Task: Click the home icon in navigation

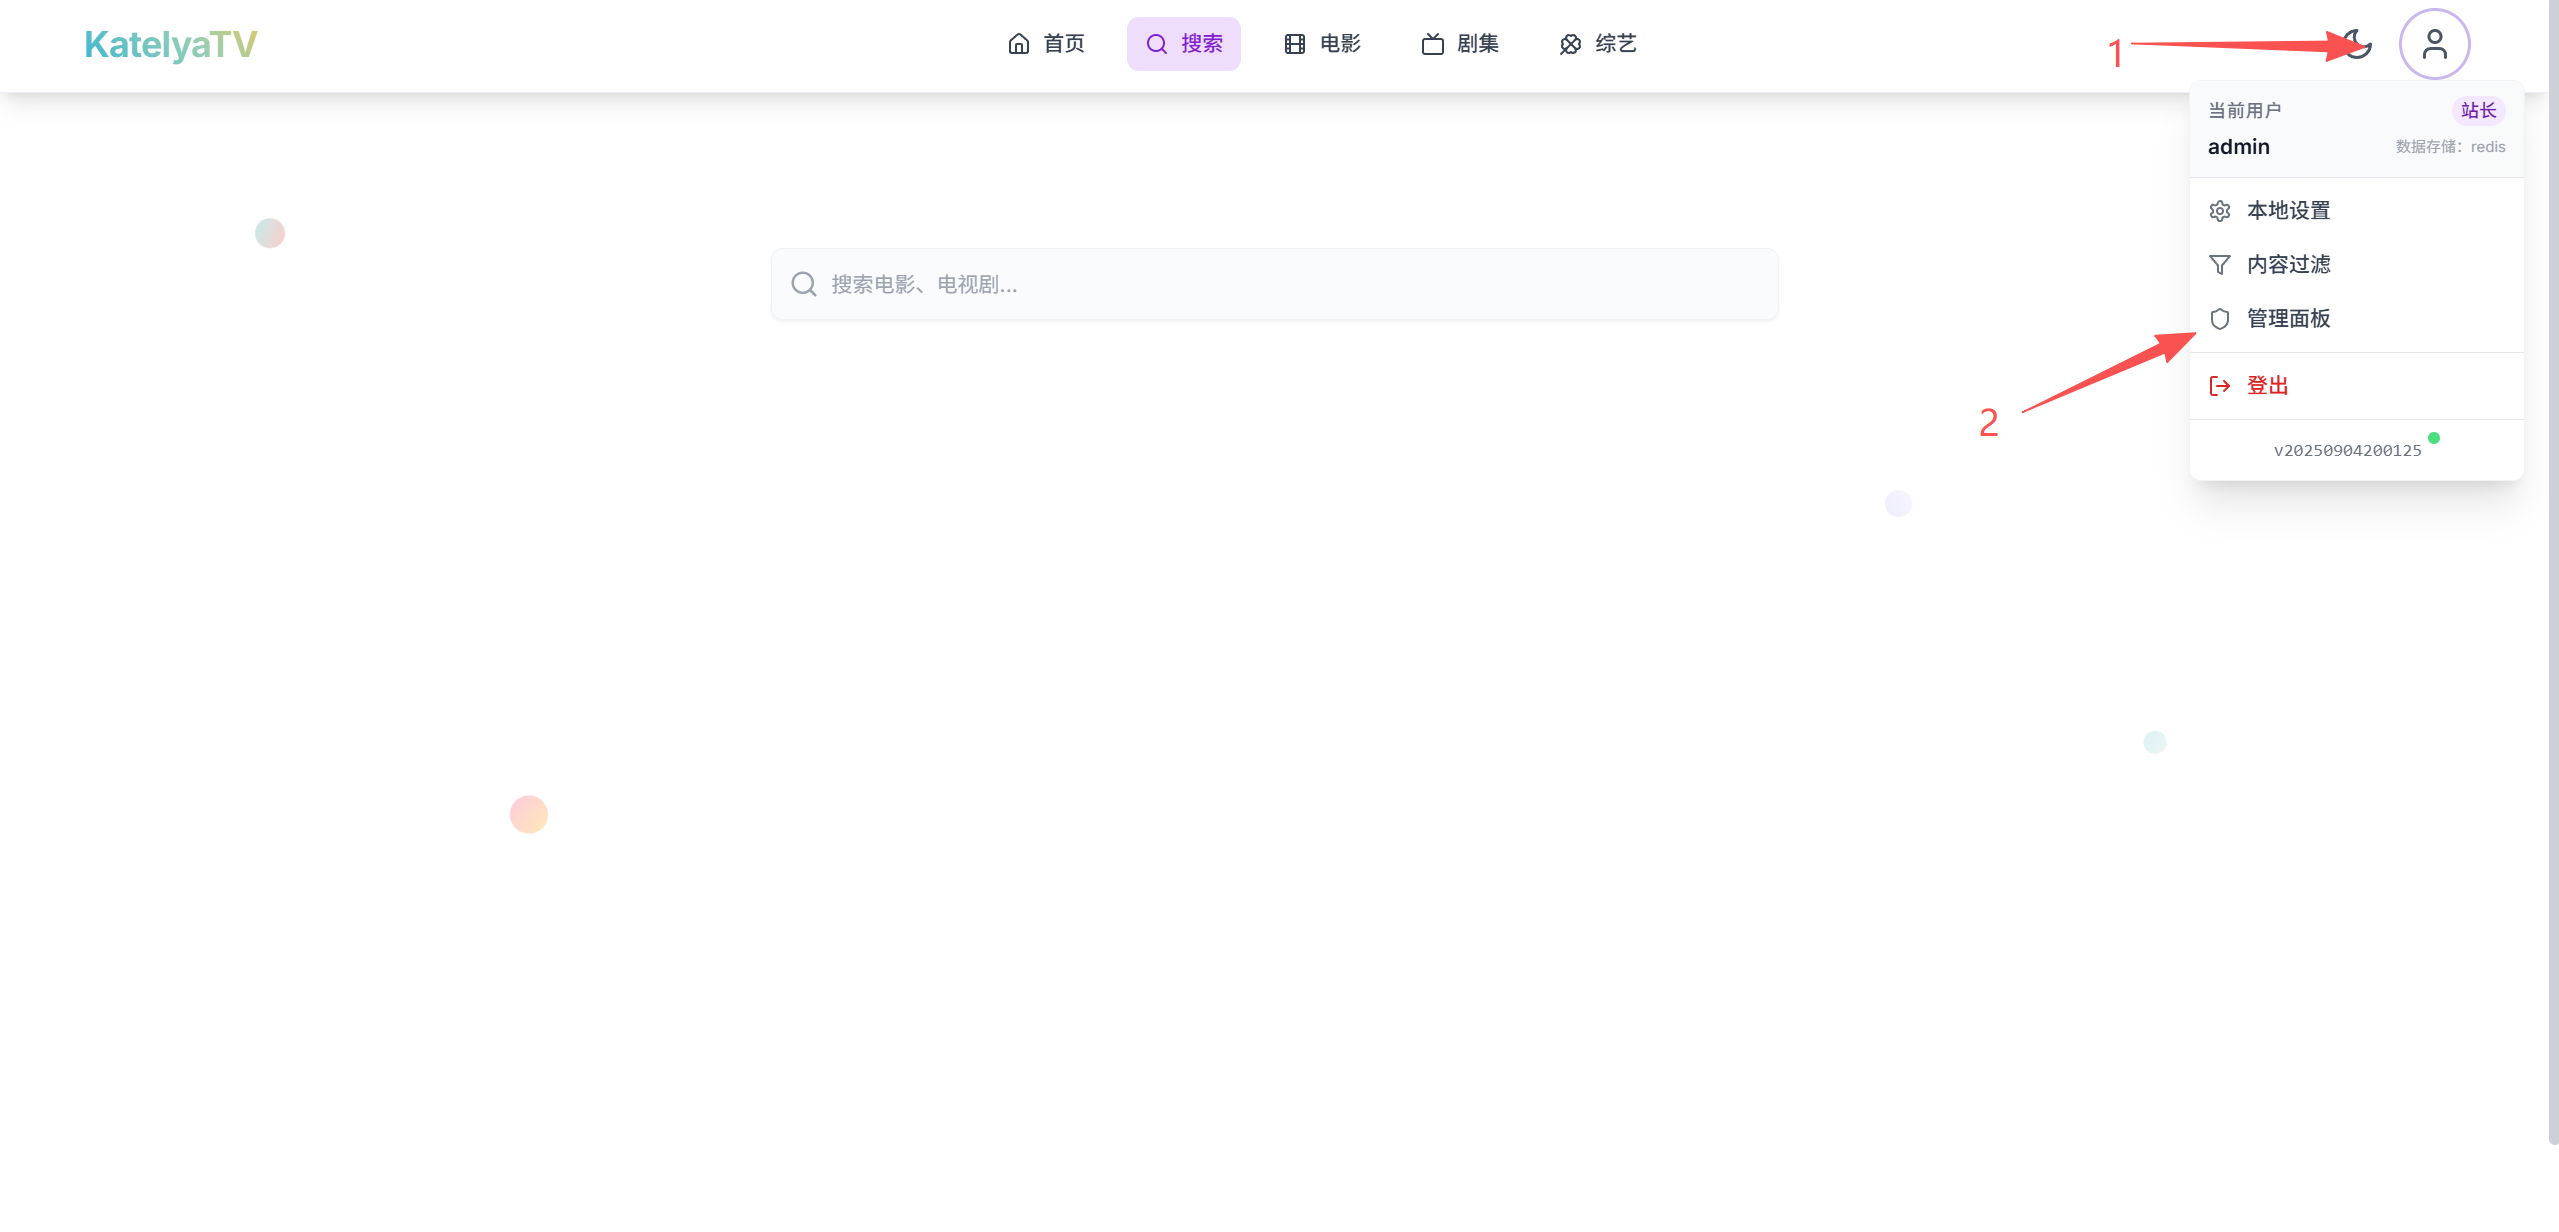Action: point(1019,44)
